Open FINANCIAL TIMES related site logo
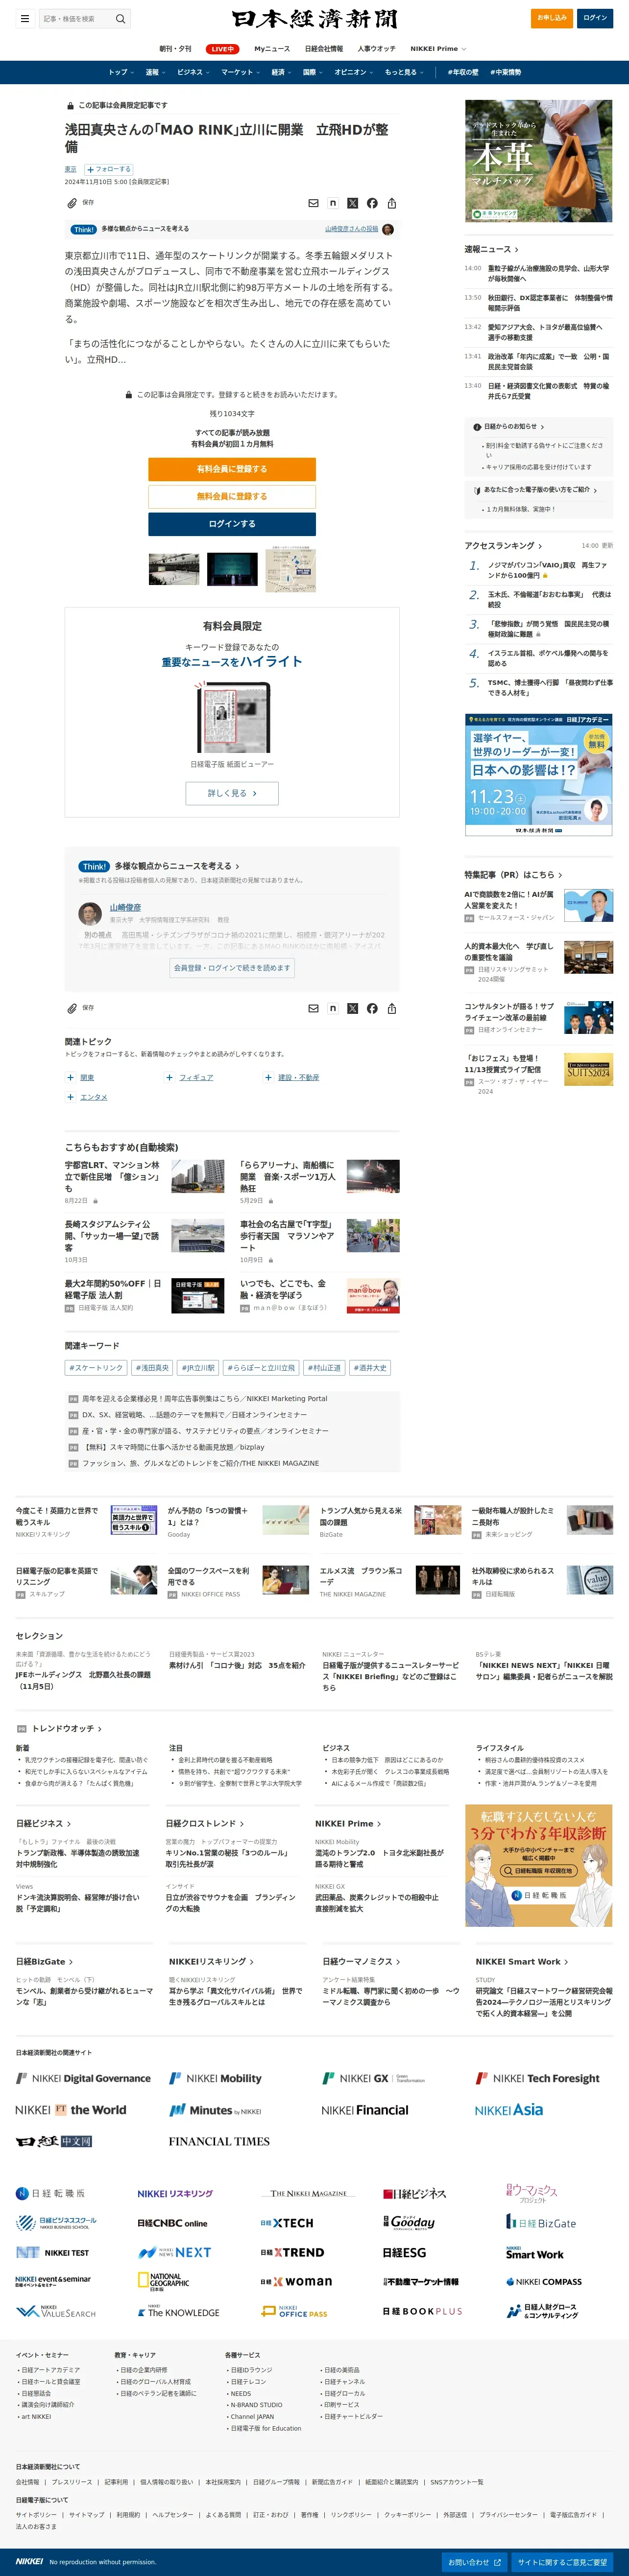The width and height of the screenshot is (629, 2576). (x=219, y=2142)
